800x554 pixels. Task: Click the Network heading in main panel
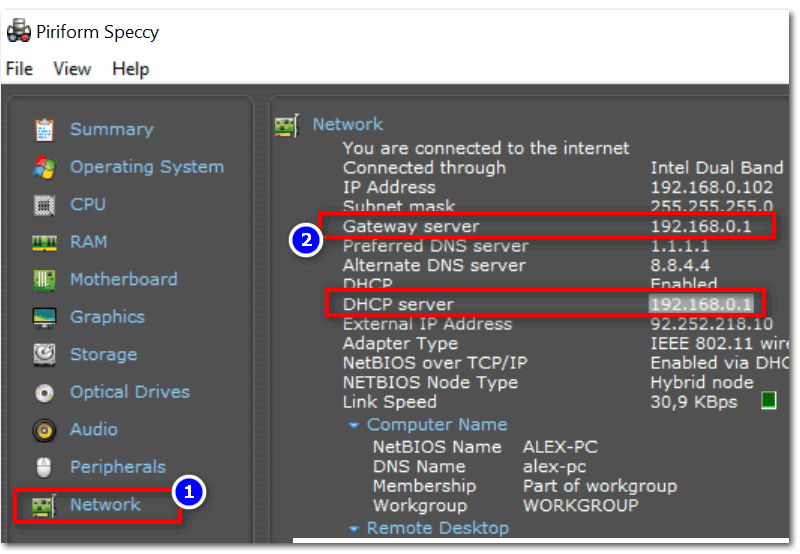coord(348,124)
